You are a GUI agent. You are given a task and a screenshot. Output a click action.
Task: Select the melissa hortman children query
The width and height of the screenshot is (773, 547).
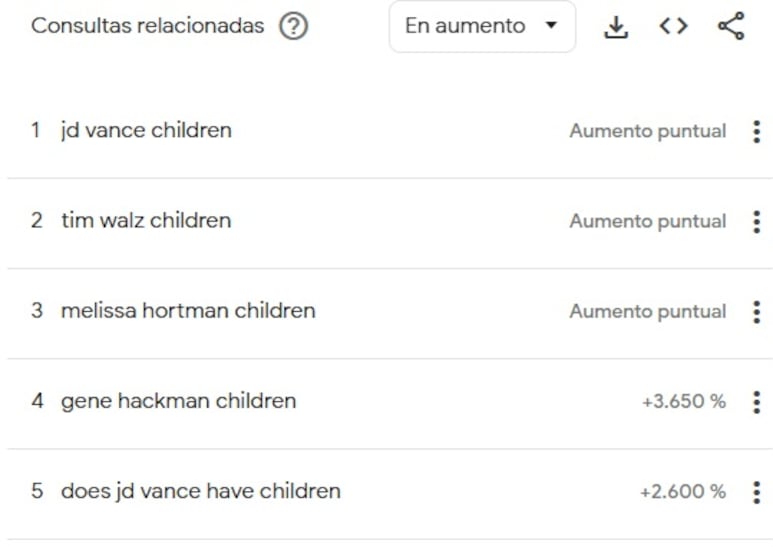[188, 310]
